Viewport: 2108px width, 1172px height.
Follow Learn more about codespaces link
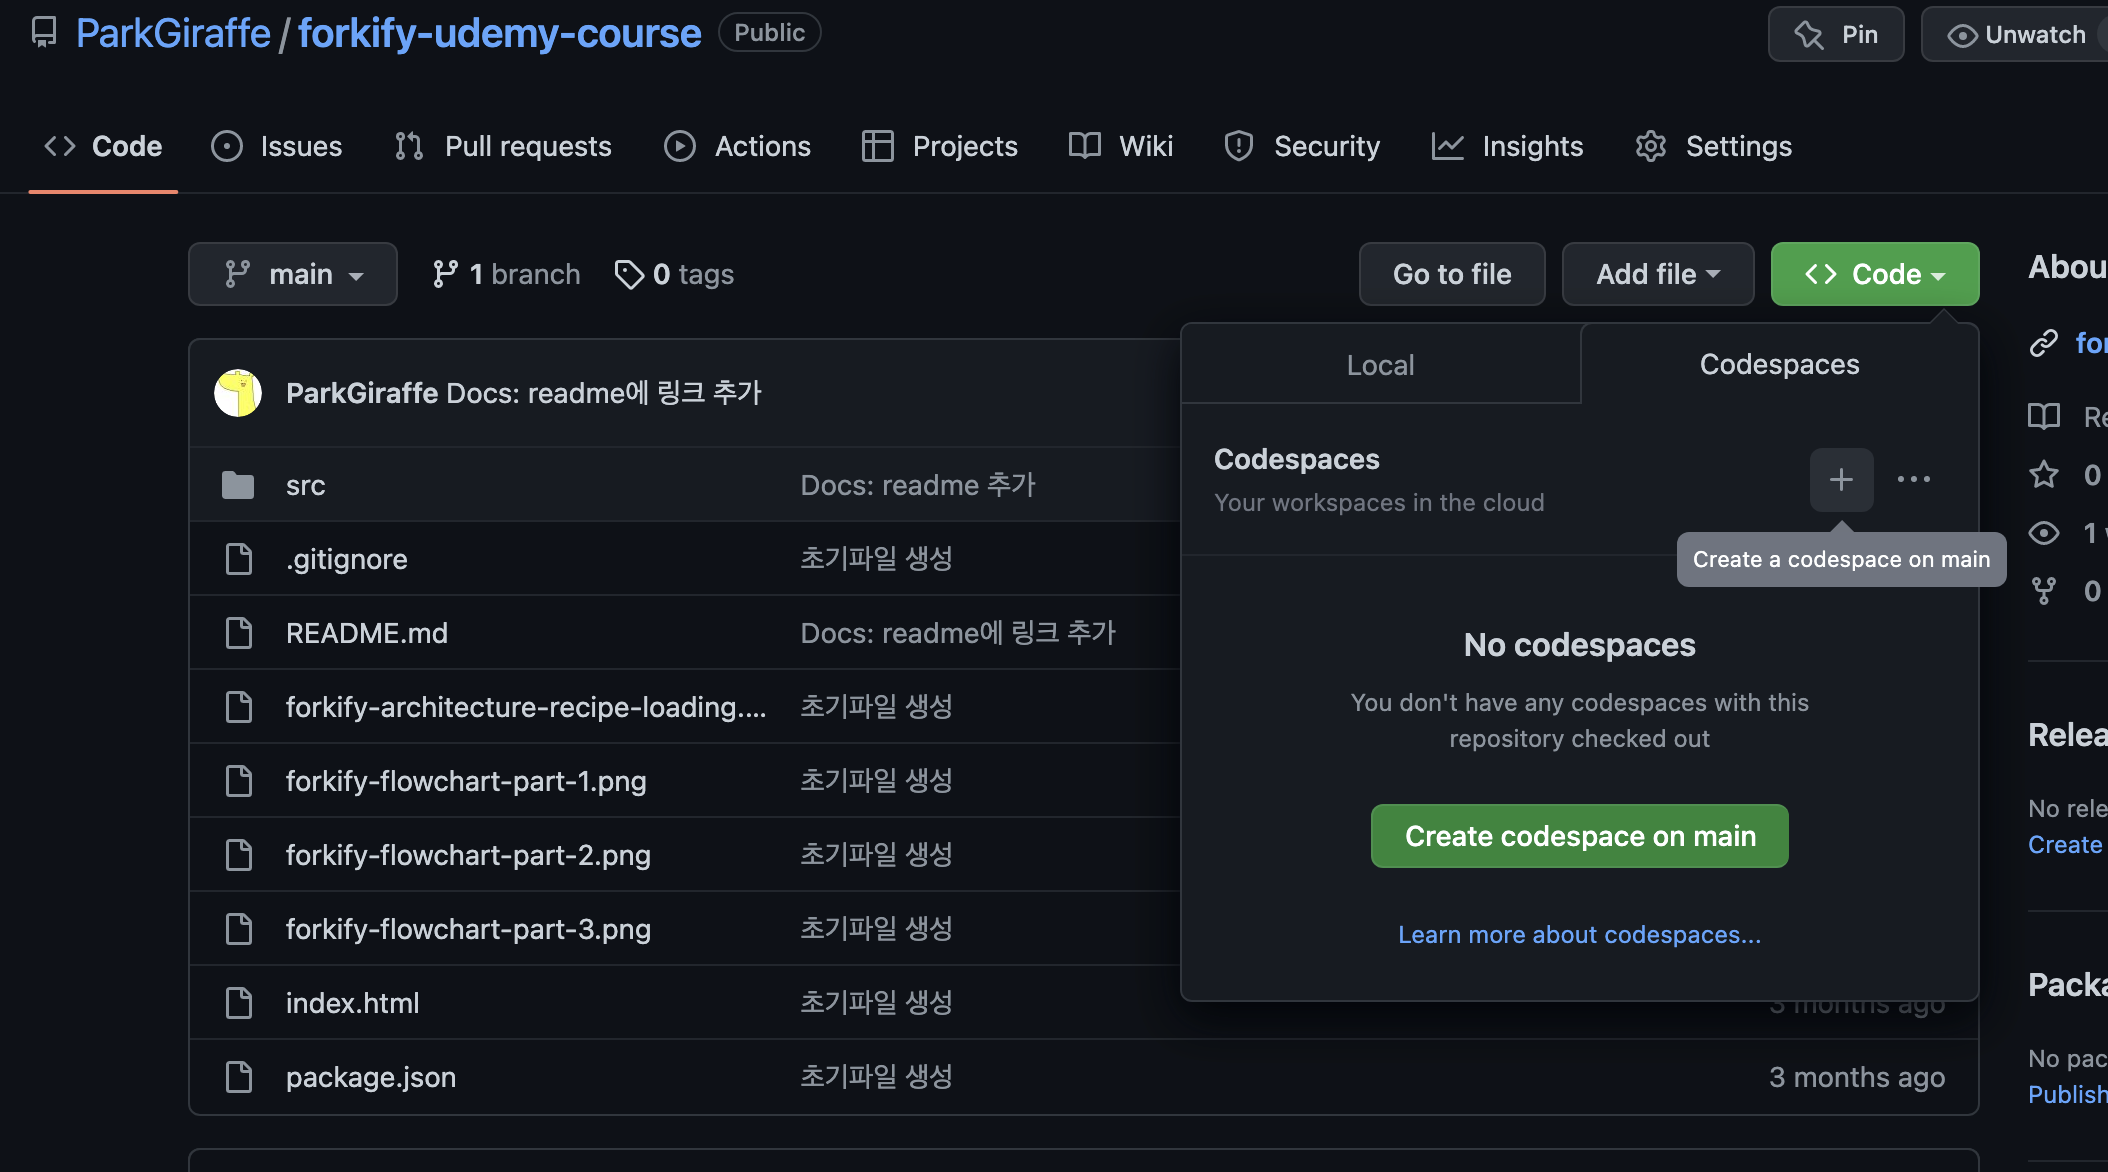pos(1579,934)
